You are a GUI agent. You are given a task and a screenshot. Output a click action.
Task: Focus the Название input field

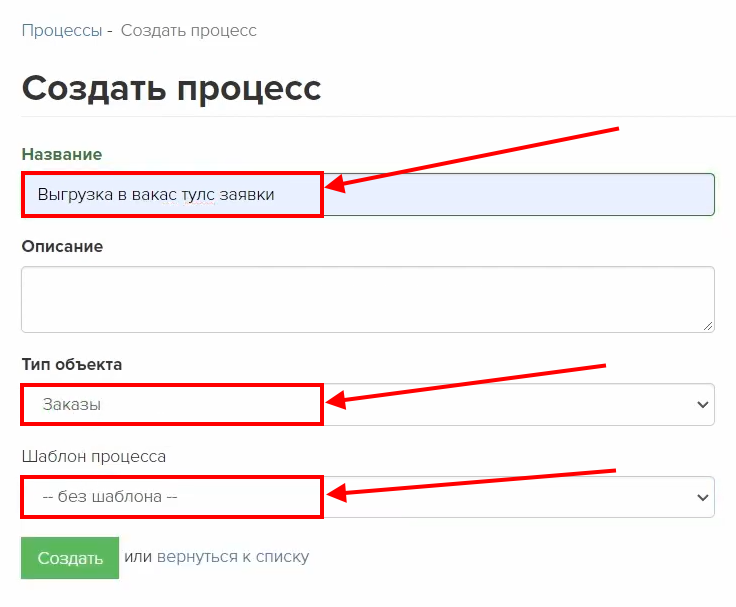[x=500, y=195]
